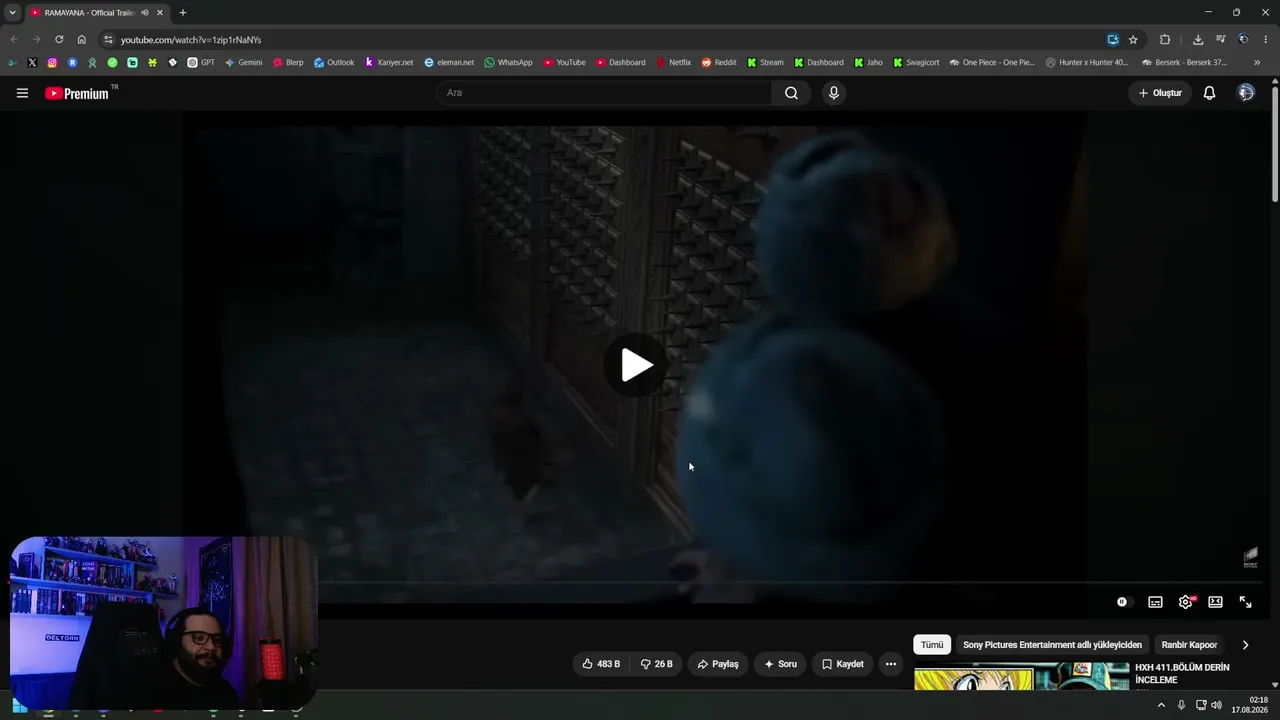Viewport: 1280px width, 720px height.
Task: Play the video with the center play button
Action: pyautogui.click(x=636, y=365)
